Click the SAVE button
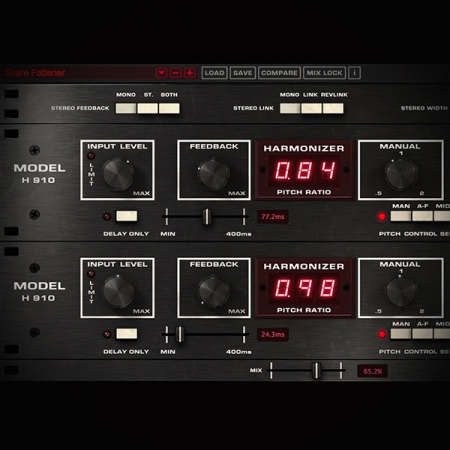Viewport: 450px width, 450px height. pyautogui.click(x=243, y=73)
